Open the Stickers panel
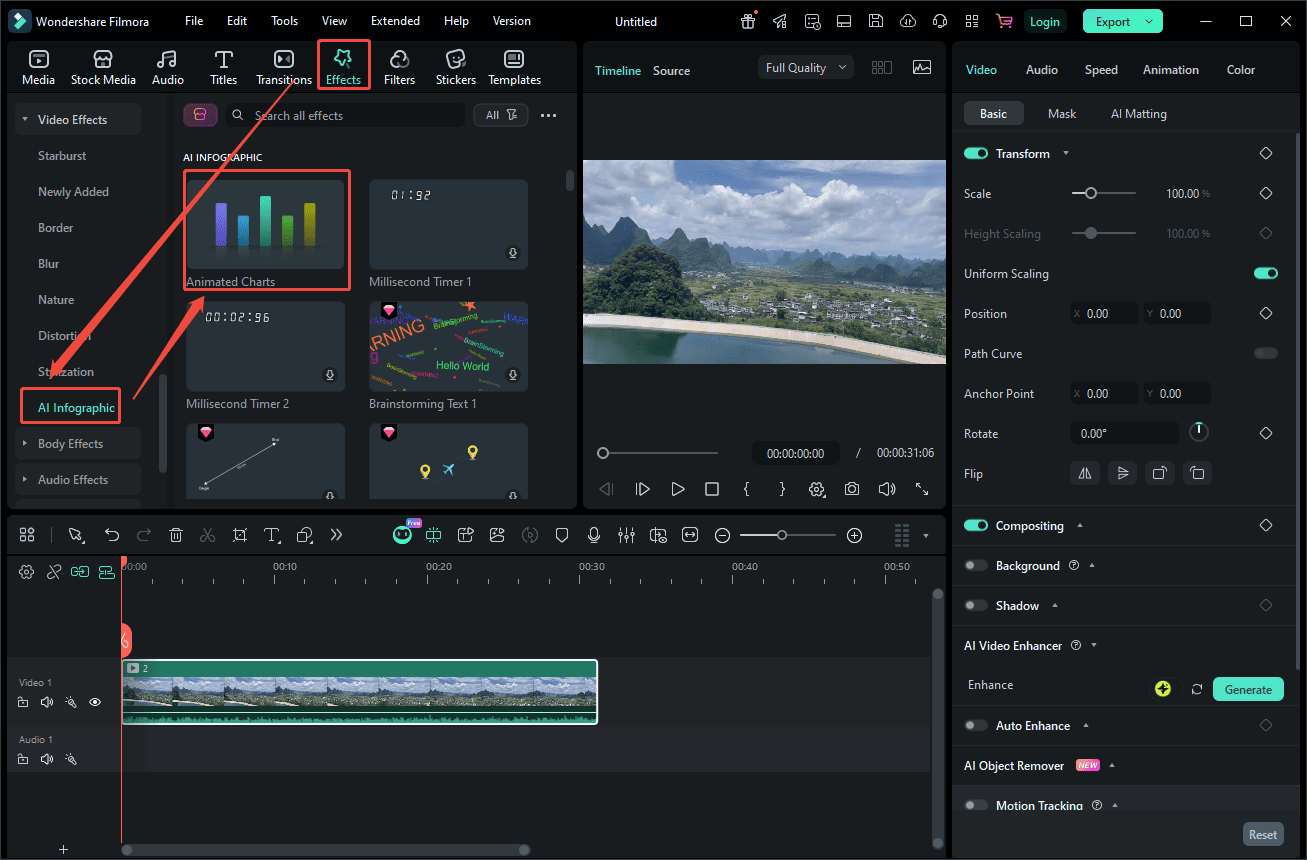The height and width of the screenshot is (860, 1307). 455,66
